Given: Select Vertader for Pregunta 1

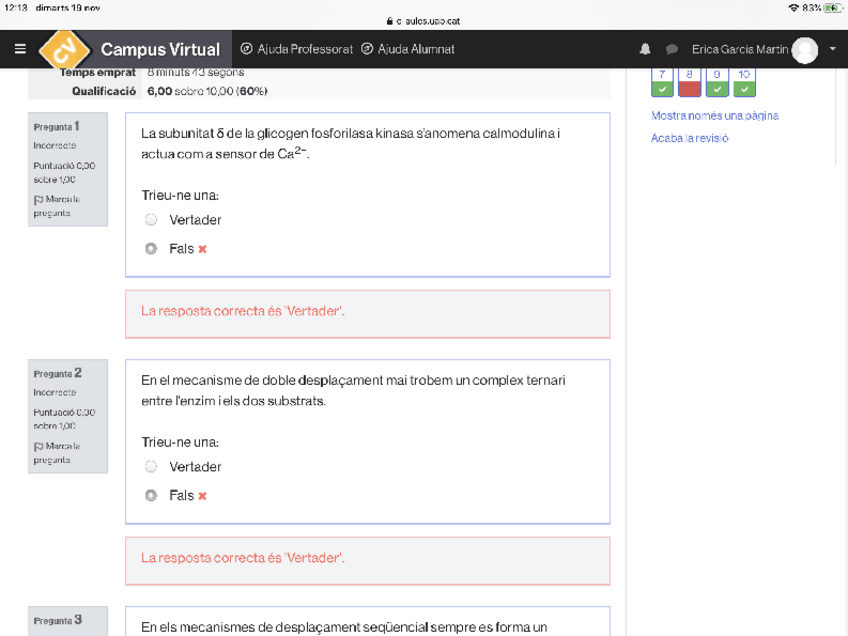Looking at the screenshot, I should point(151,220).
